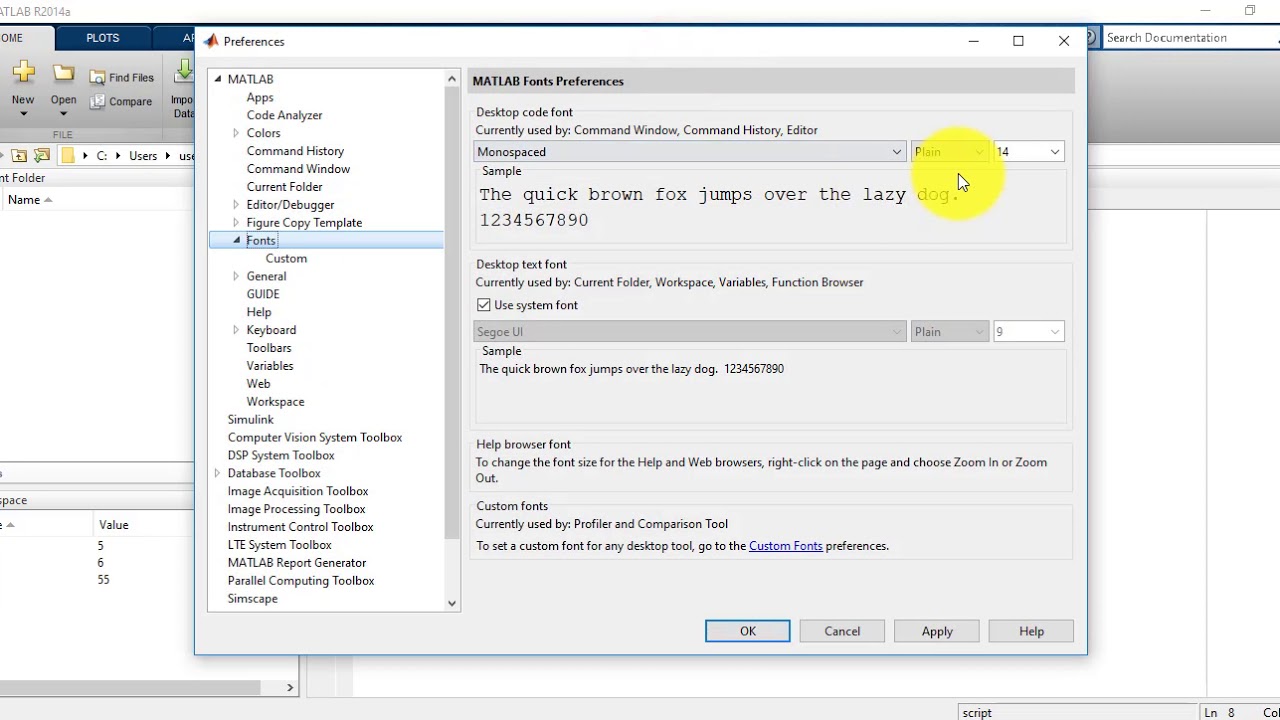Expand the Figure Copy Template node

[236, 223]
